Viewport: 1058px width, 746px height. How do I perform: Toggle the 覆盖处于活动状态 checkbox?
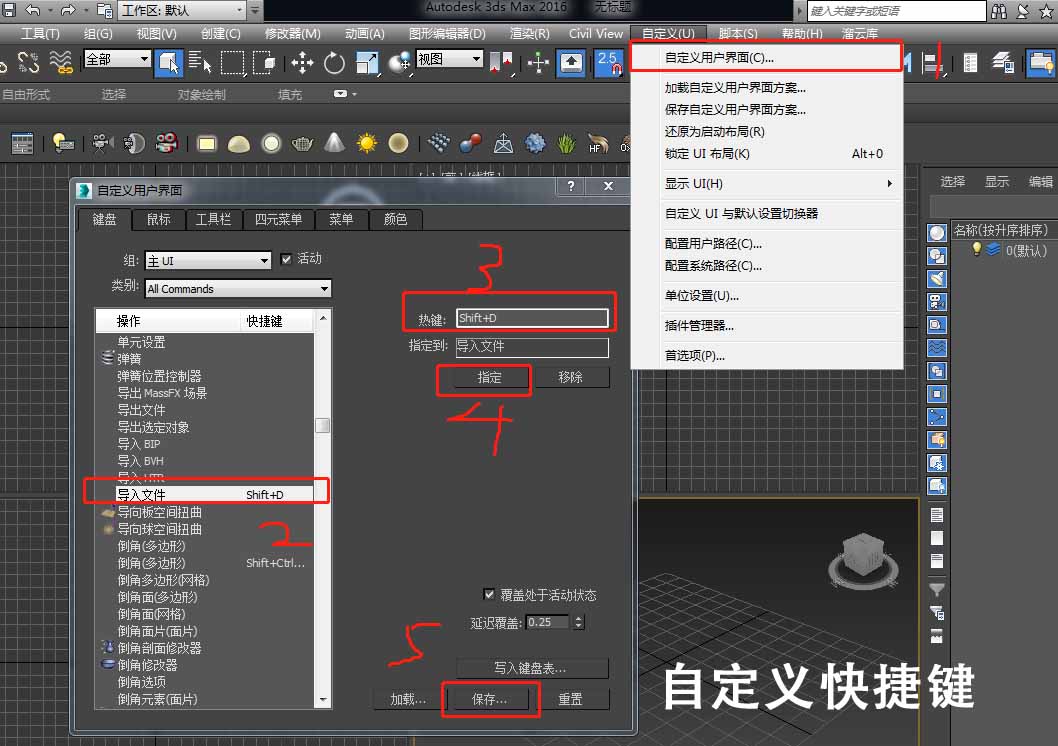tap(489, 595)
